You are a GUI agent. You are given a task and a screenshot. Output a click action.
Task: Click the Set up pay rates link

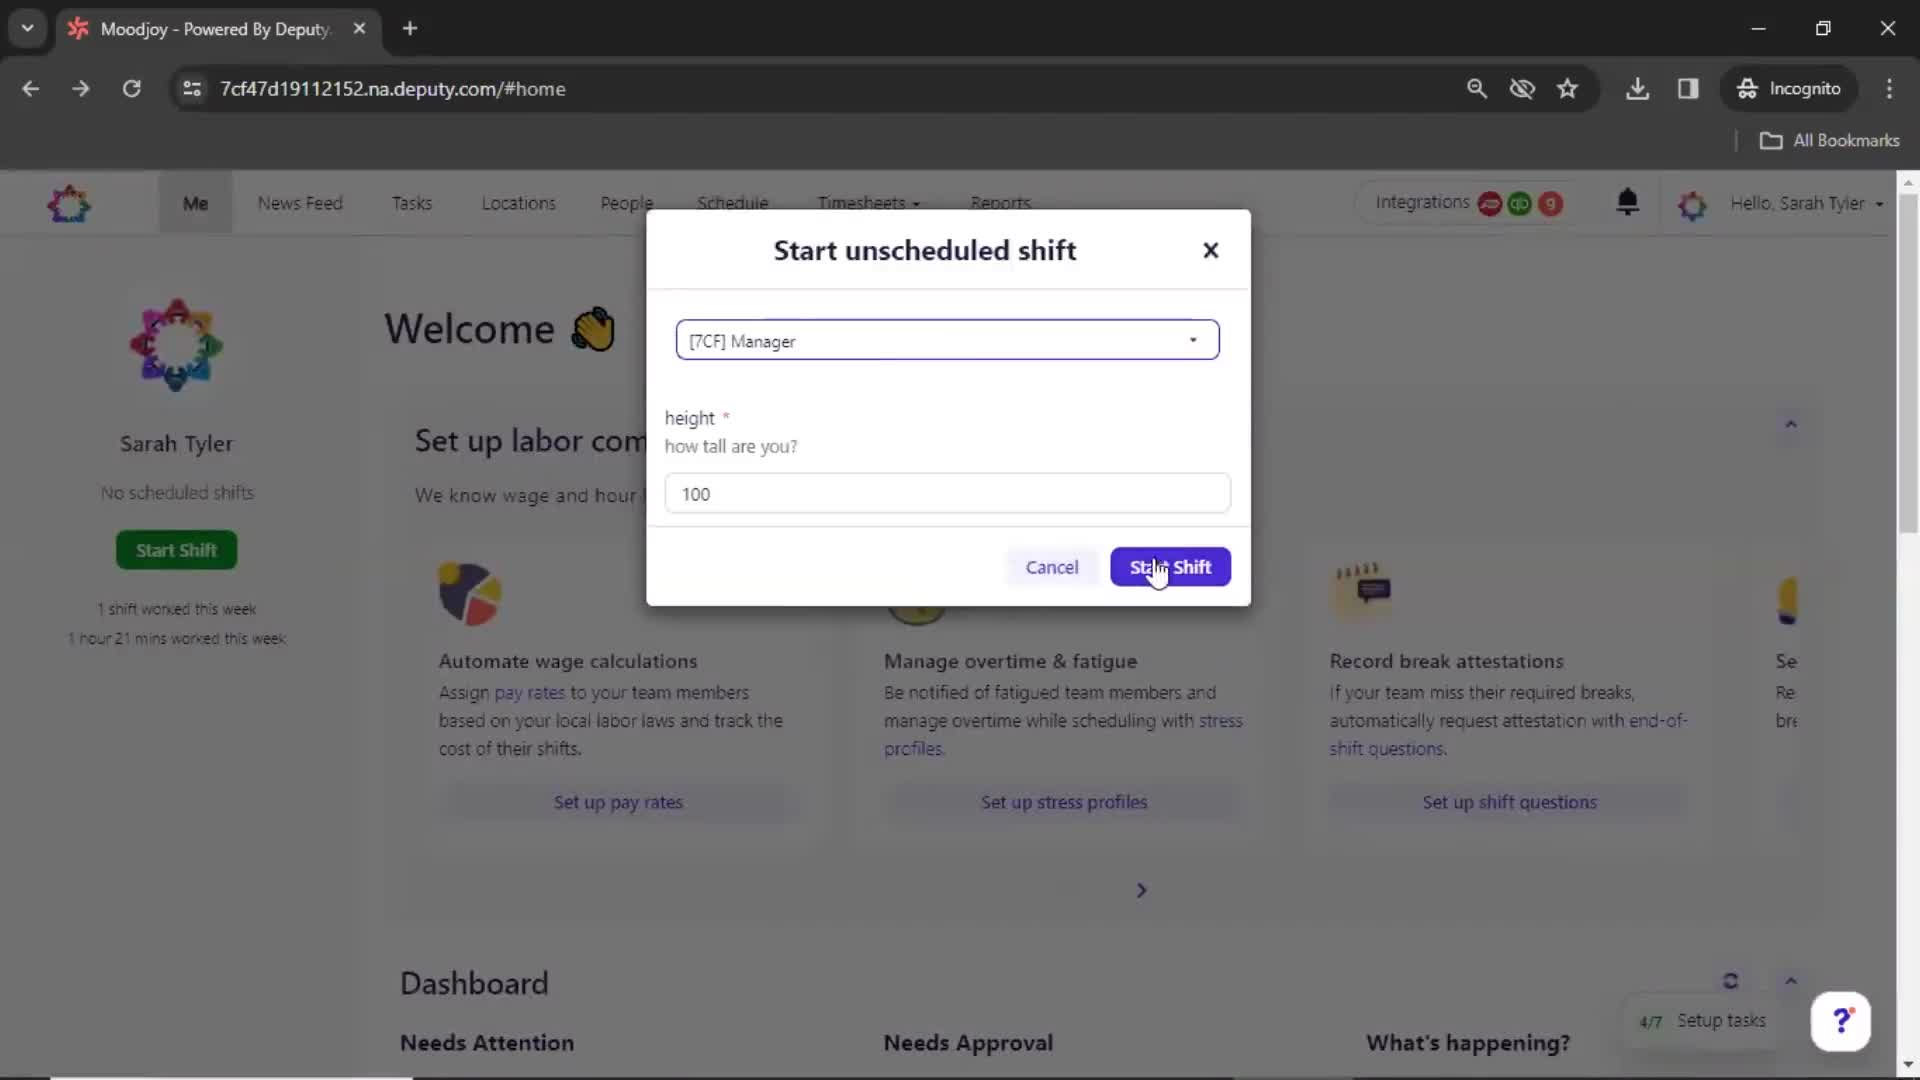(618, 802)
